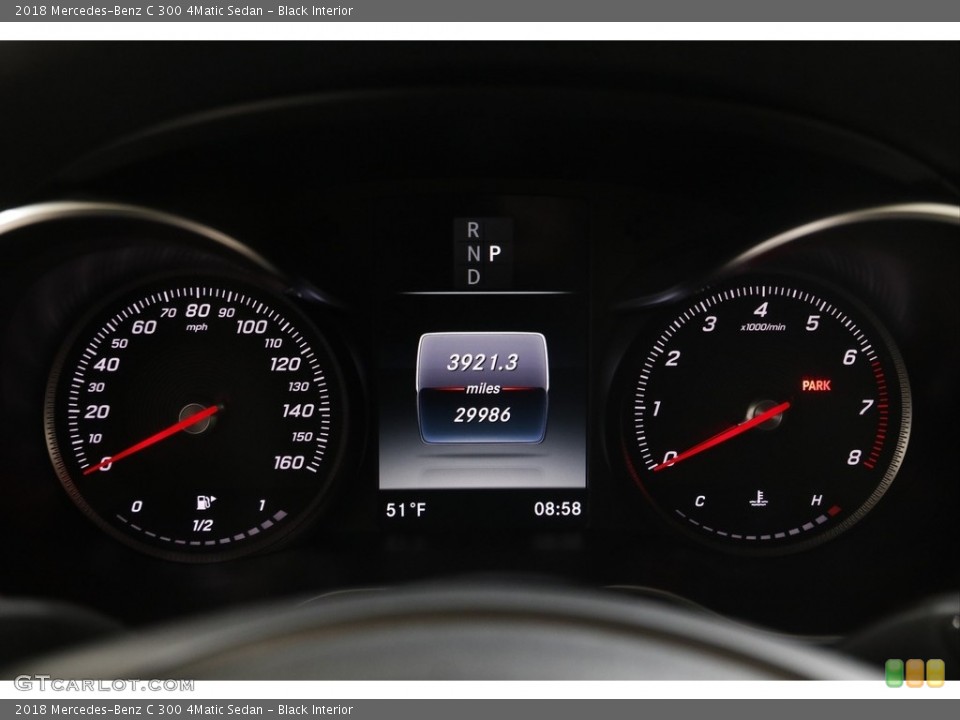Click the 60 mark on speedometer
The image size is (960, 720).
tap(144, 328)
